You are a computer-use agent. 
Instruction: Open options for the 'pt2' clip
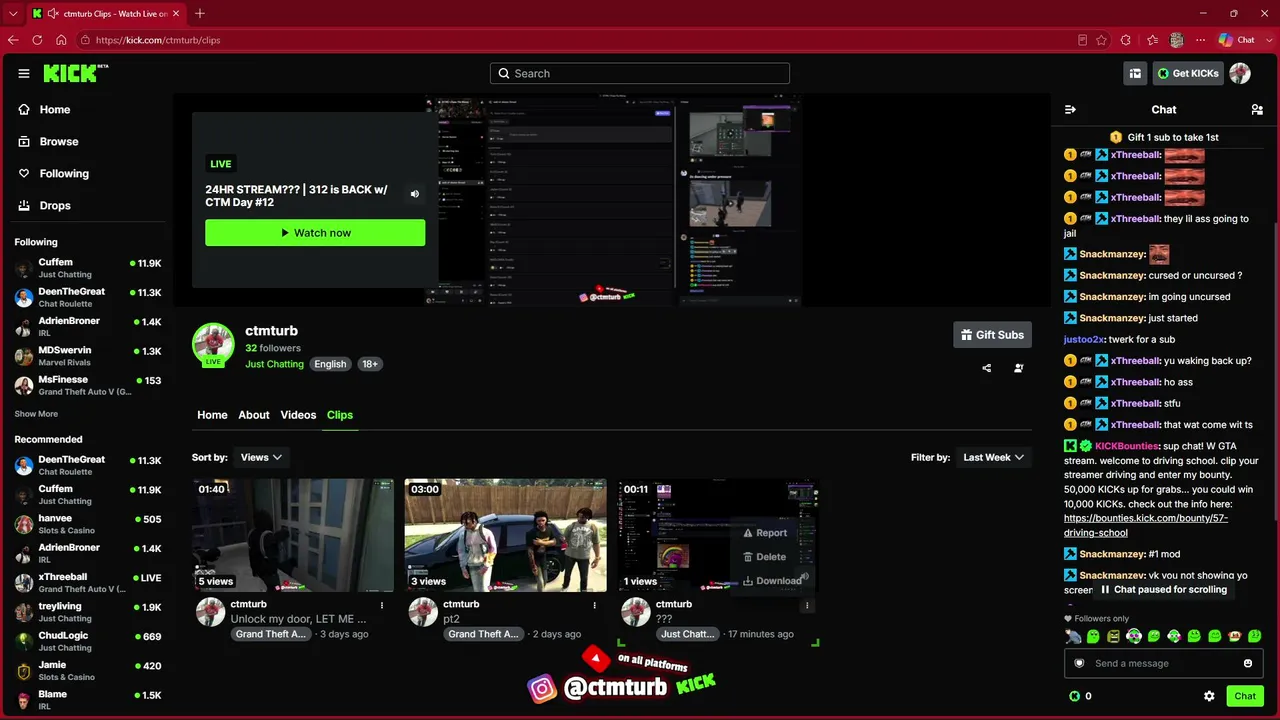tap(594, 605)
